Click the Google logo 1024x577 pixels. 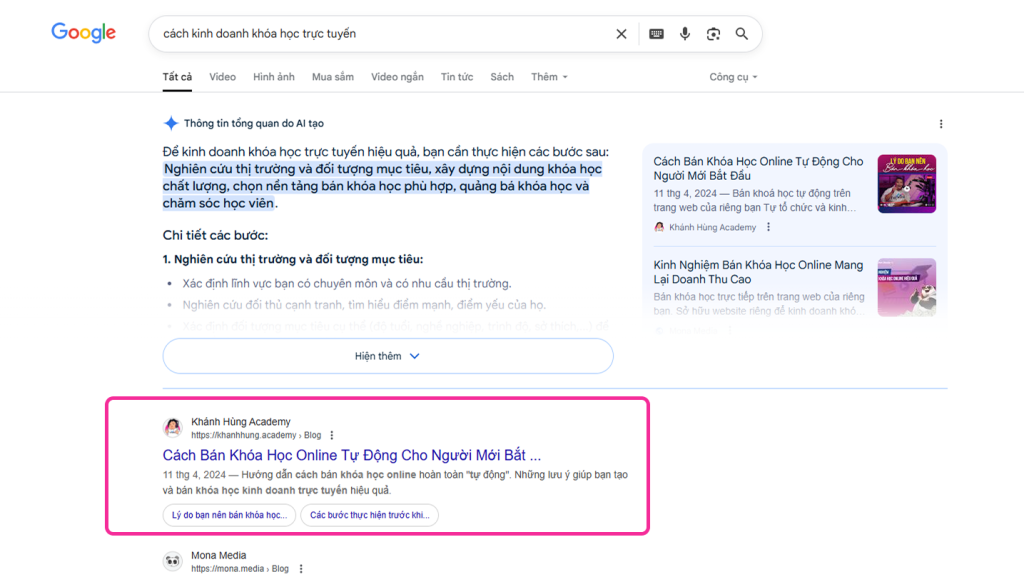click(x=84, y=33)
